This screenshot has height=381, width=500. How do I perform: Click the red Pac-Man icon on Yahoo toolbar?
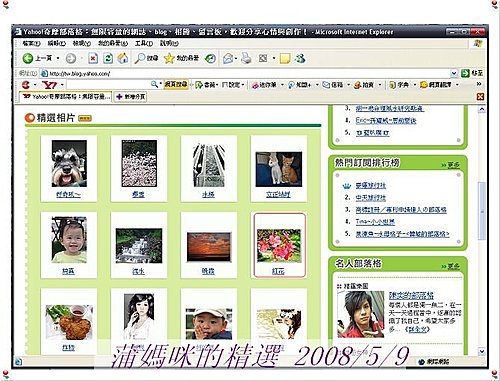[26, 85]
